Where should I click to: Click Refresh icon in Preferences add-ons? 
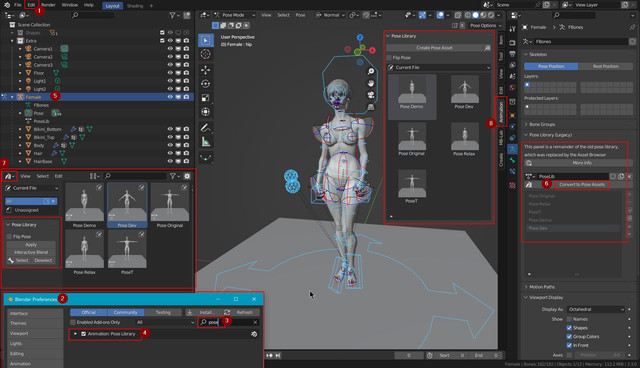coord(227,313)
